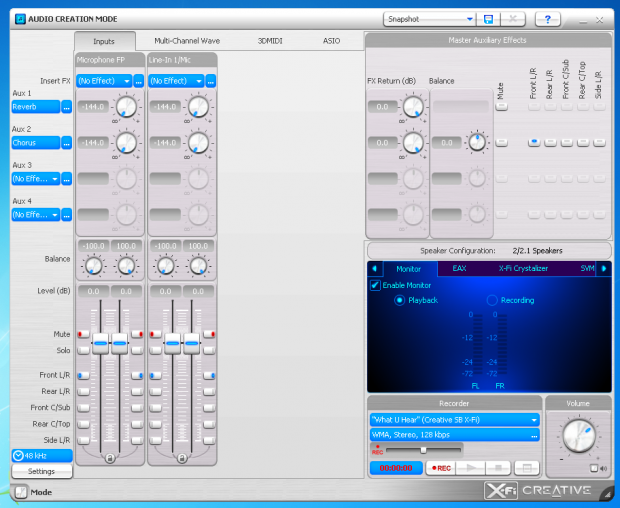Image resolution: width=620 pixels, height=508 pixels.
Task: Click the REC level slider handle
Action: (424, 450)
